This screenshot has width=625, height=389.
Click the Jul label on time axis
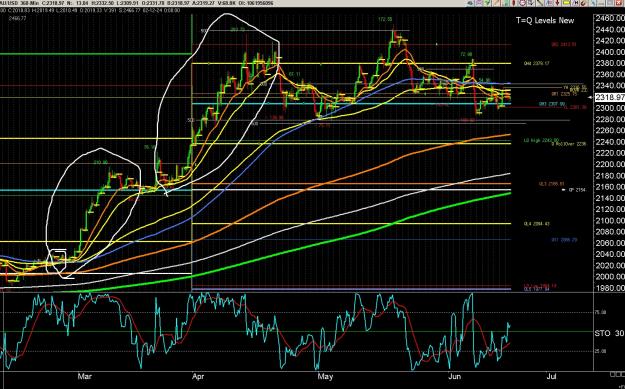point(551,376)
